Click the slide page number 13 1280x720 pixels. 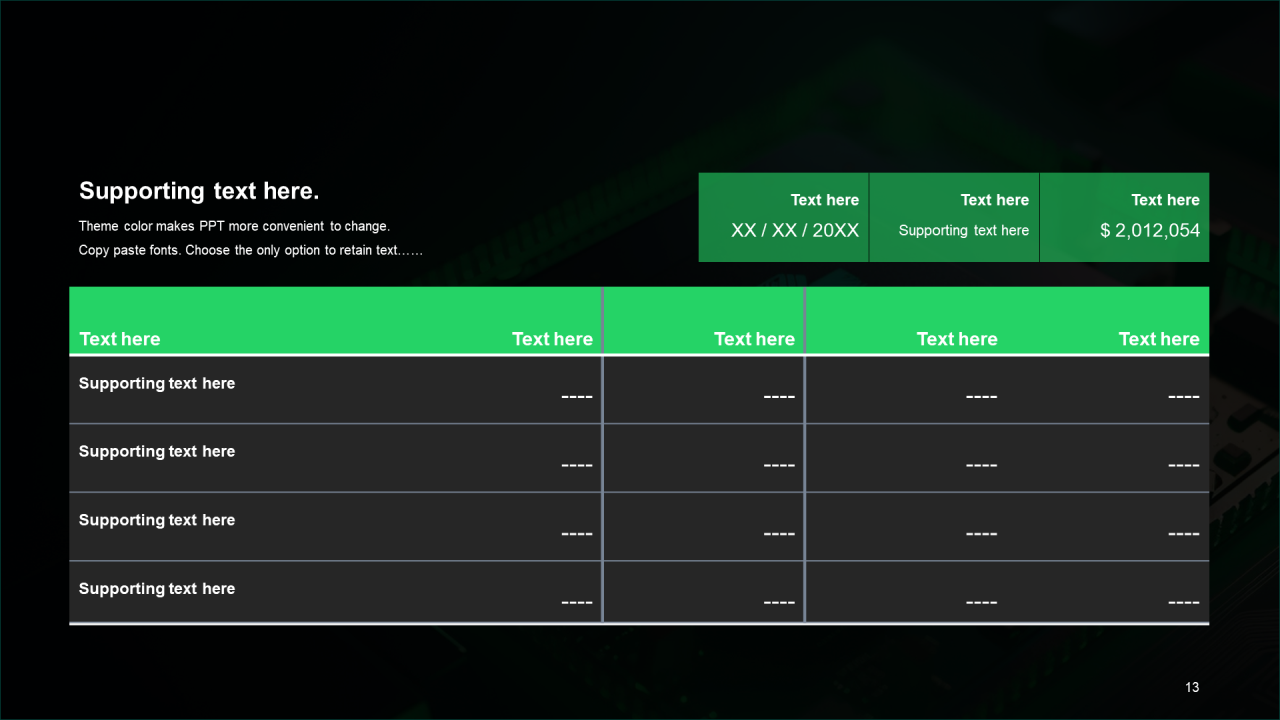coord(1191,687)
